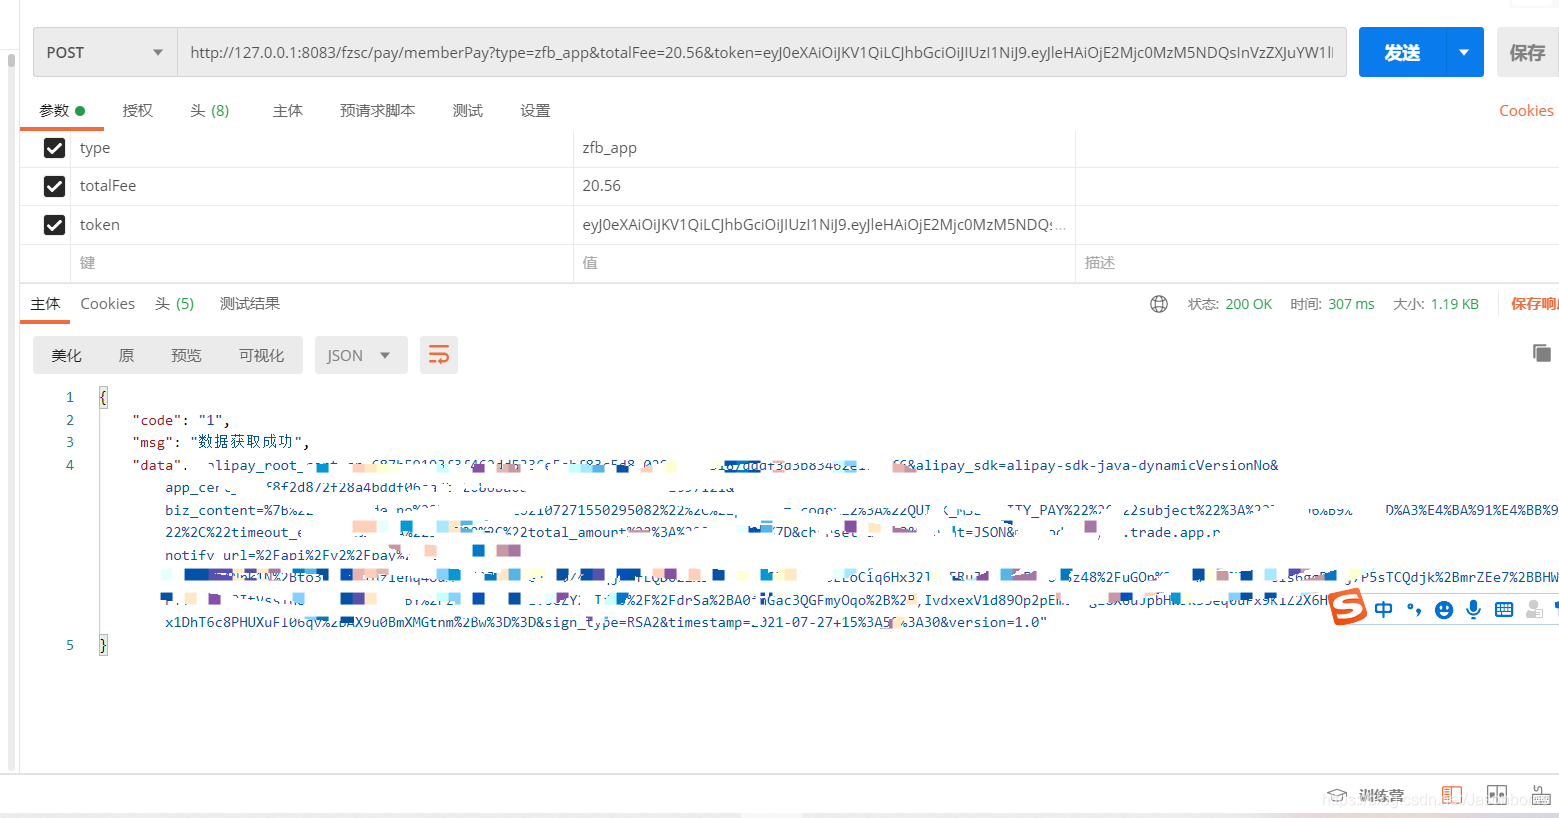Switch to the two-pane layout icon
The height and width of the screenshot is (818, 1559).
click(x=1497, y=795)
